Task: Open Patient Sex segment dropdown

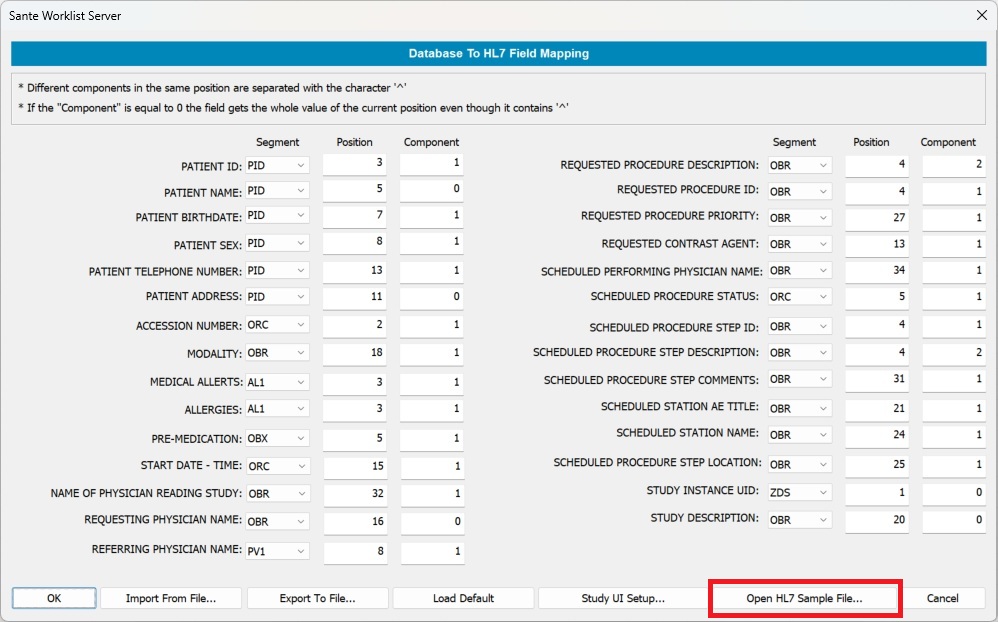Action: (x=277, y=243)
